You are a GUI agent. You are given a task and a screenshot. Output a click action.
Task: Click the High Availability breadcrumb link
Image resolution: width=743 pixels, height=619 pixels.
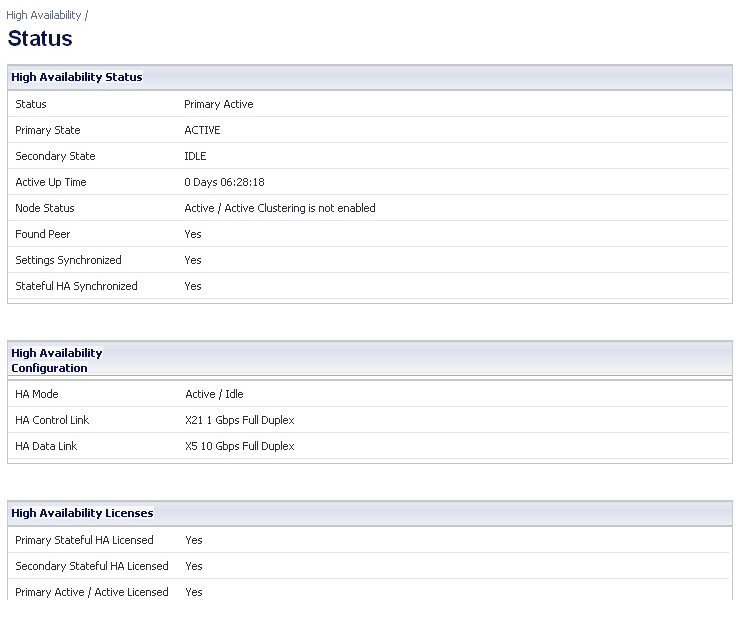tap(44, 15)
